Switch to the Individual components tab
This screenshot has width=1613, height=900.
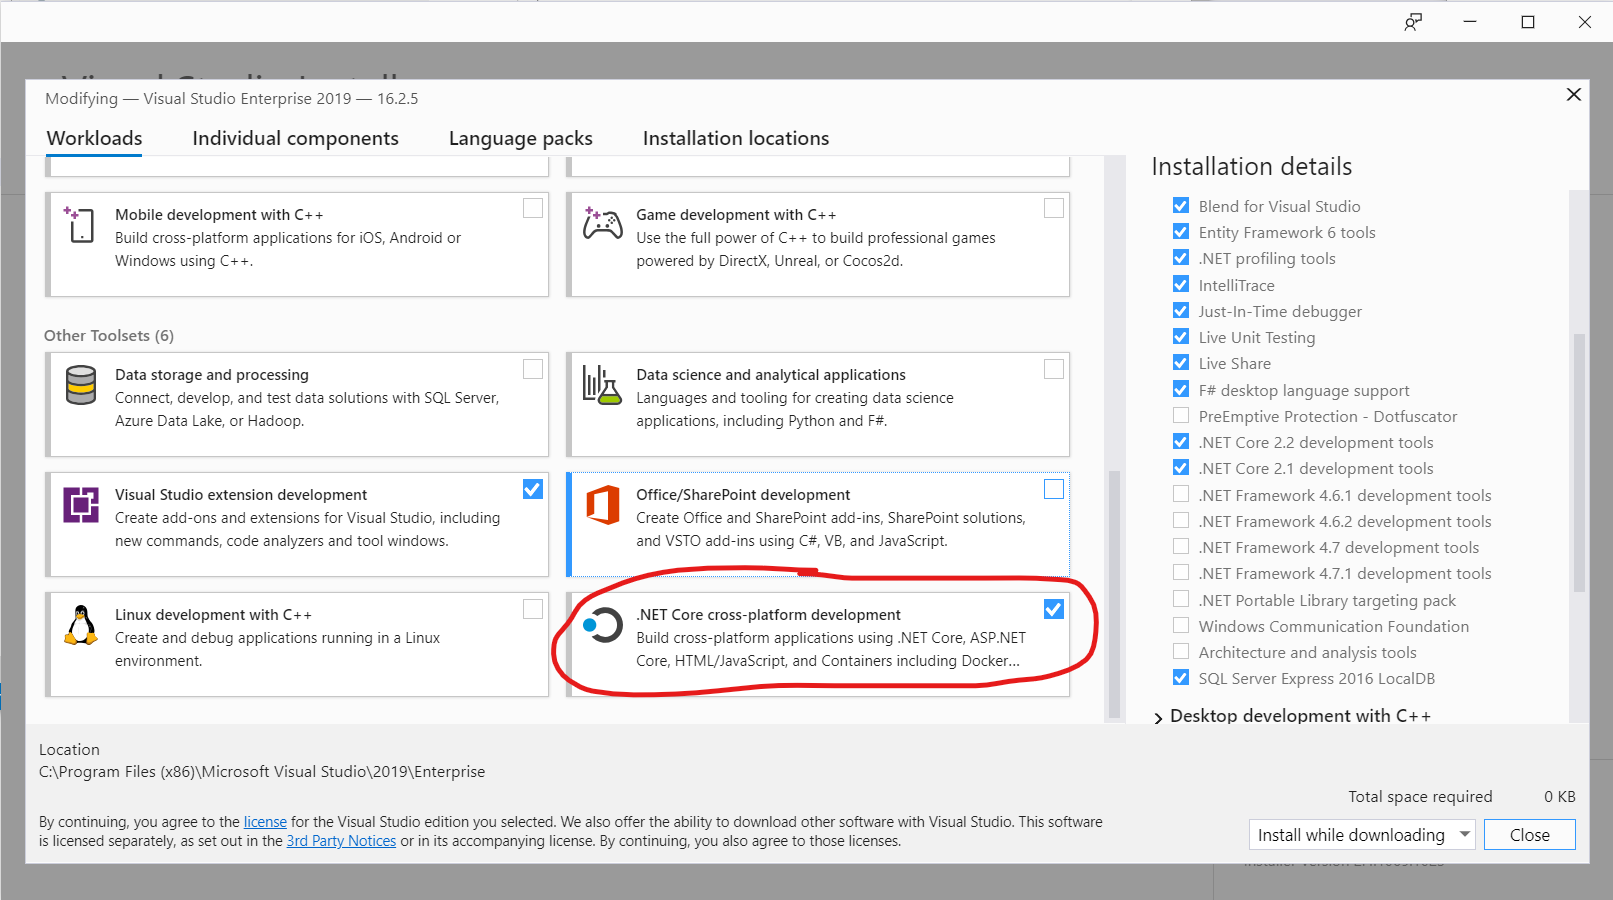point(296,138)
